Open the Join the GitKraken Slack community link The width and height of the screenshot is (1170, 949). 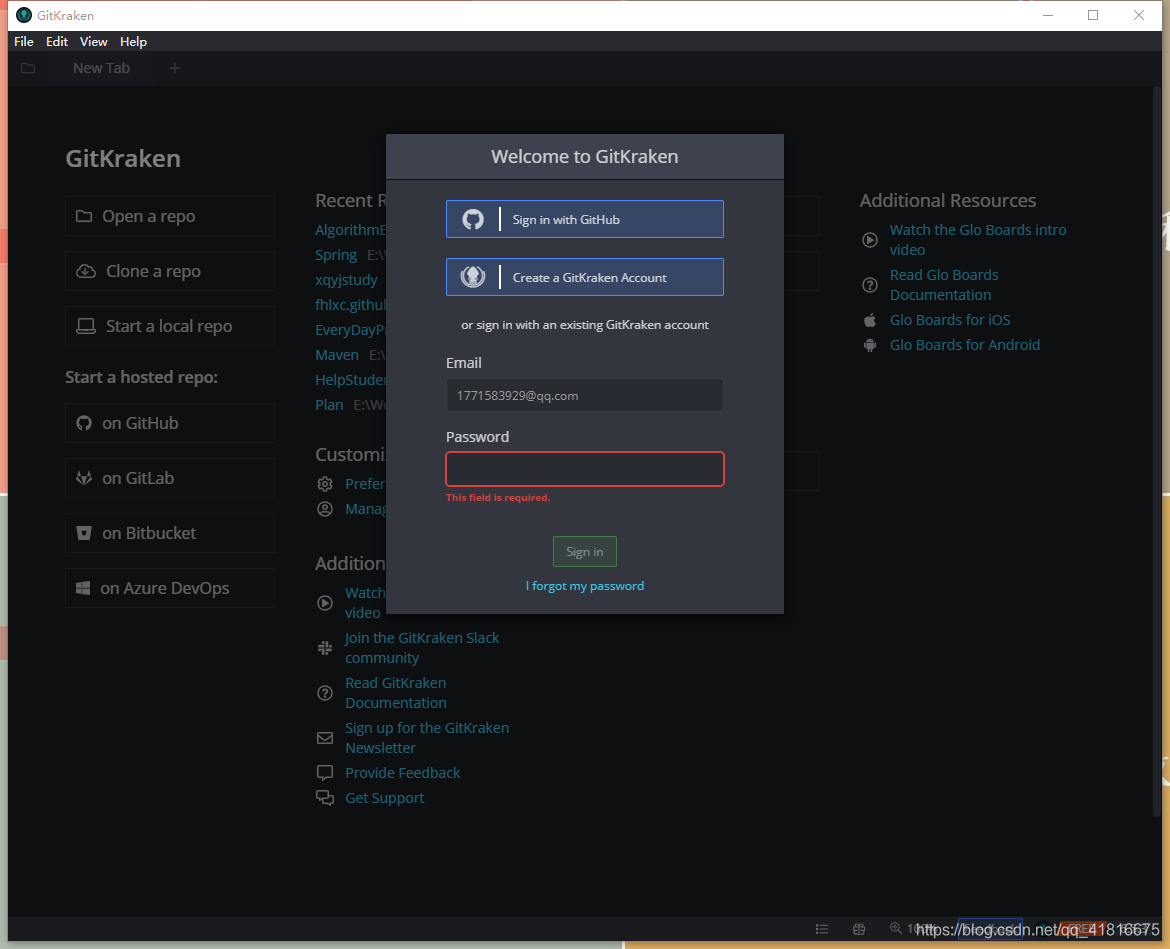422,648
